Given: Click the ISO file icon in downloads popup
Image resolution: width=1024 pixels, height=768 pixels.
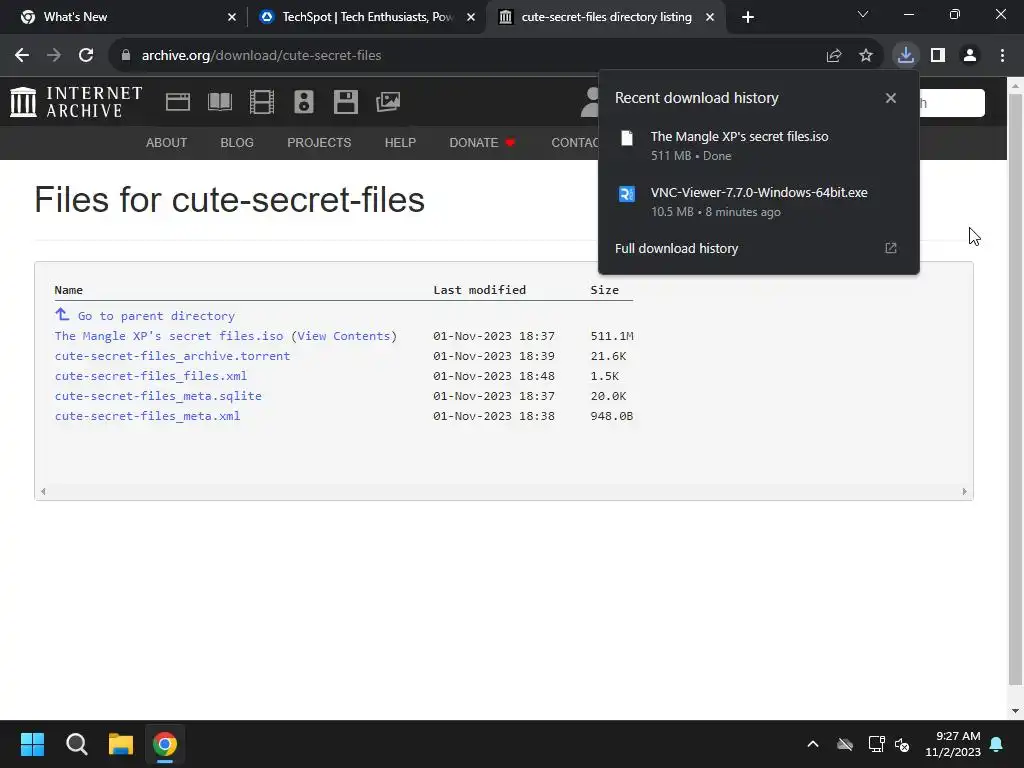Looking at the screenshot, I should pyautogui.click(x=627, y=138).
